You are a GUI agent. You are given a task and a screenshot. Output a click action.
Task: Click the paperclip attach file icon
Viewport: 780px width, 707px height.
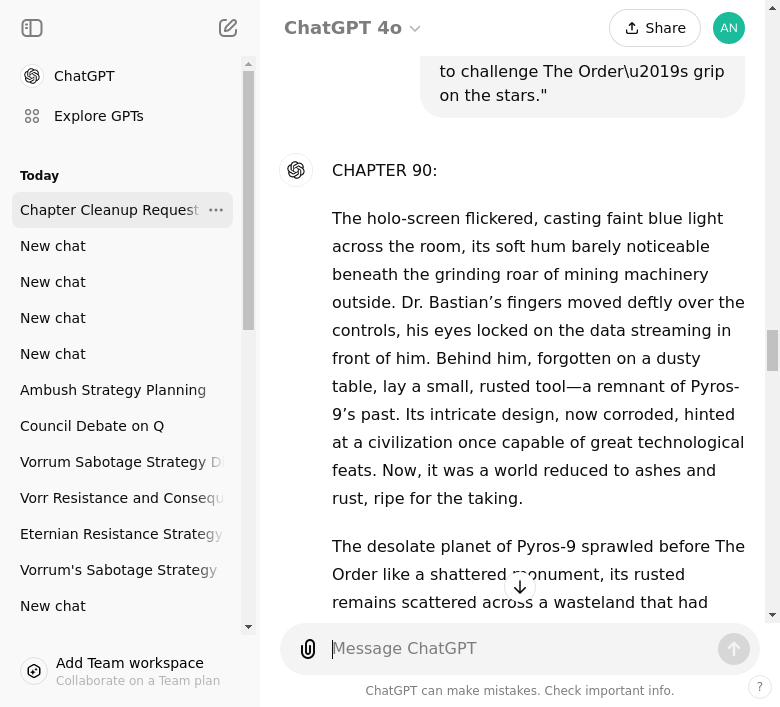point(308,649)
